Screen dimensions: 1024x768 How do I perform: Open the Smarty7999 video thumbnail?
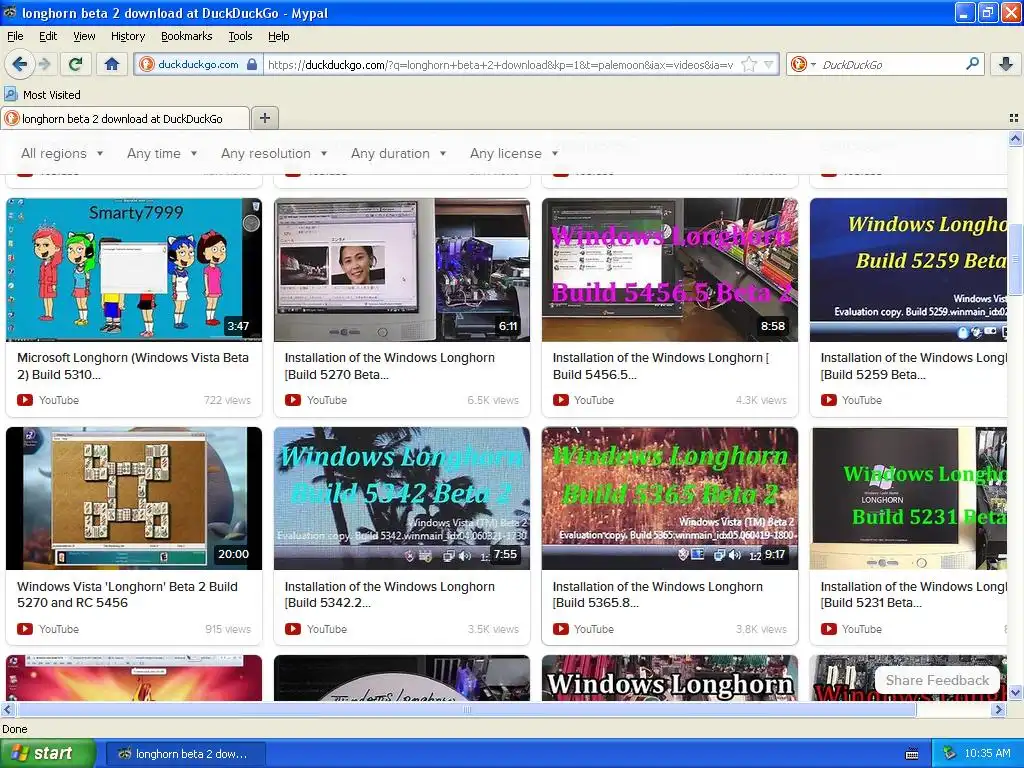coord(134,270)
